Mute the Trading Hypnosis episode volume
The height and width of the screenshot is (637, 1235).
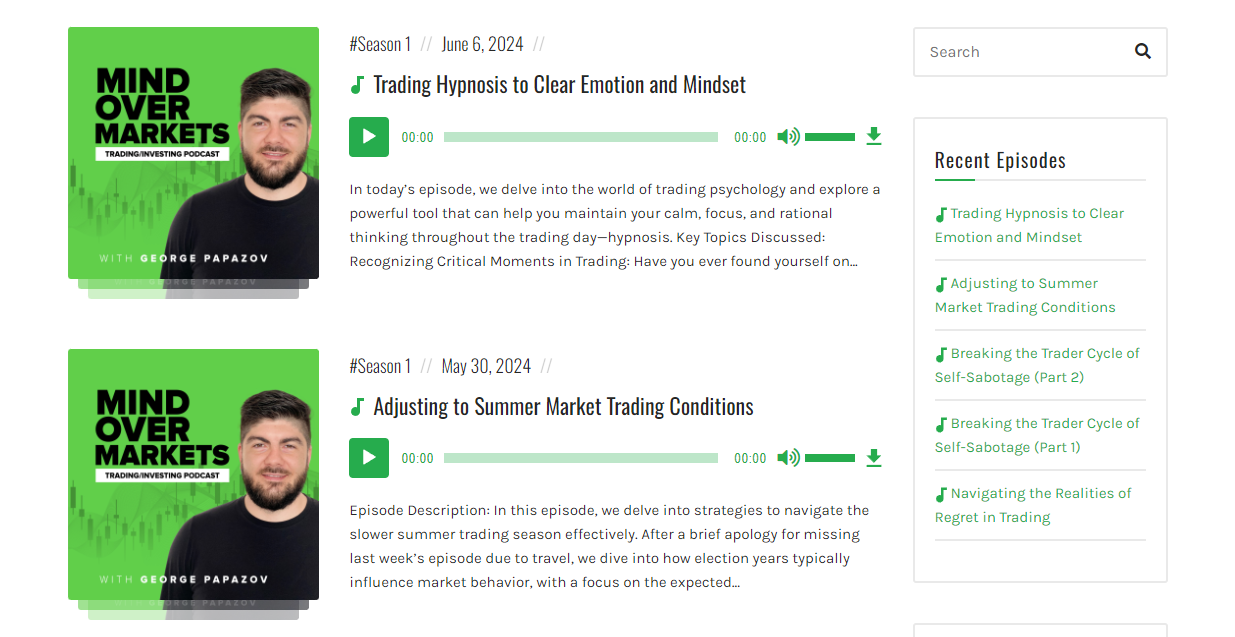point(788,136)
